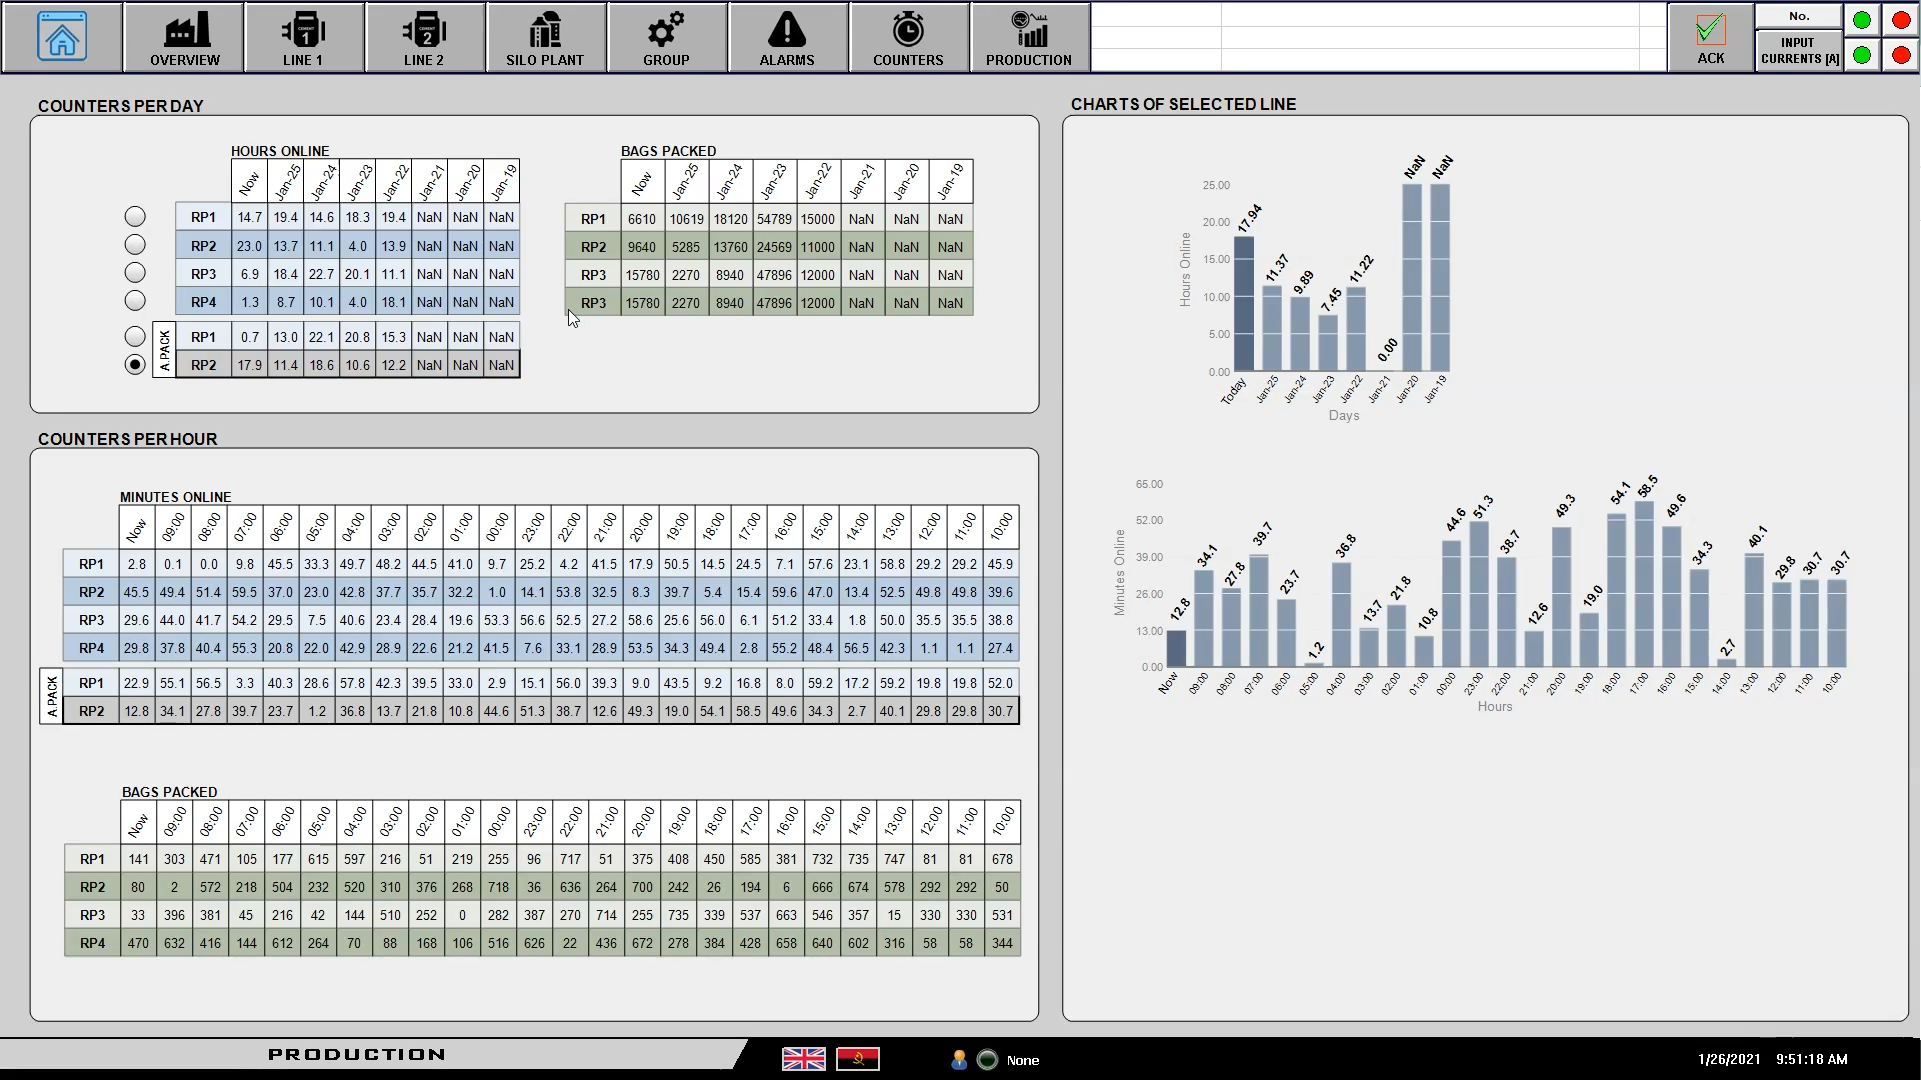1921x1080 pixels.
Task: Click the 58.5 bar in Minutes Online chart
Action: (1644, 584)
